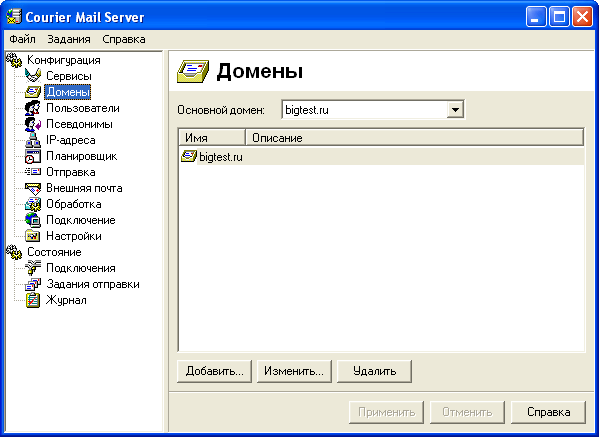Click the Добавить... button

[x=214, y=371]
